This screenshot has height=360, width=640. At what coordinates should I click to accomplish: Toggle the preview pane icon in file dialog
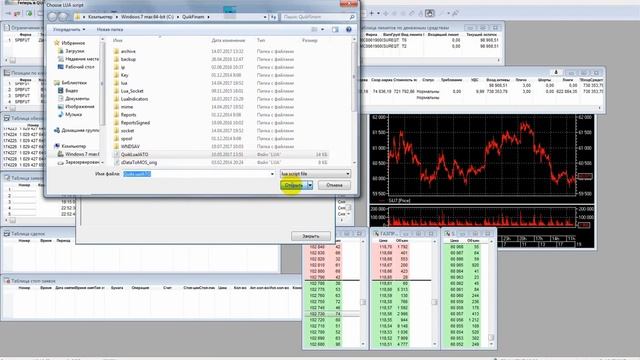click(x=335, y=29)
